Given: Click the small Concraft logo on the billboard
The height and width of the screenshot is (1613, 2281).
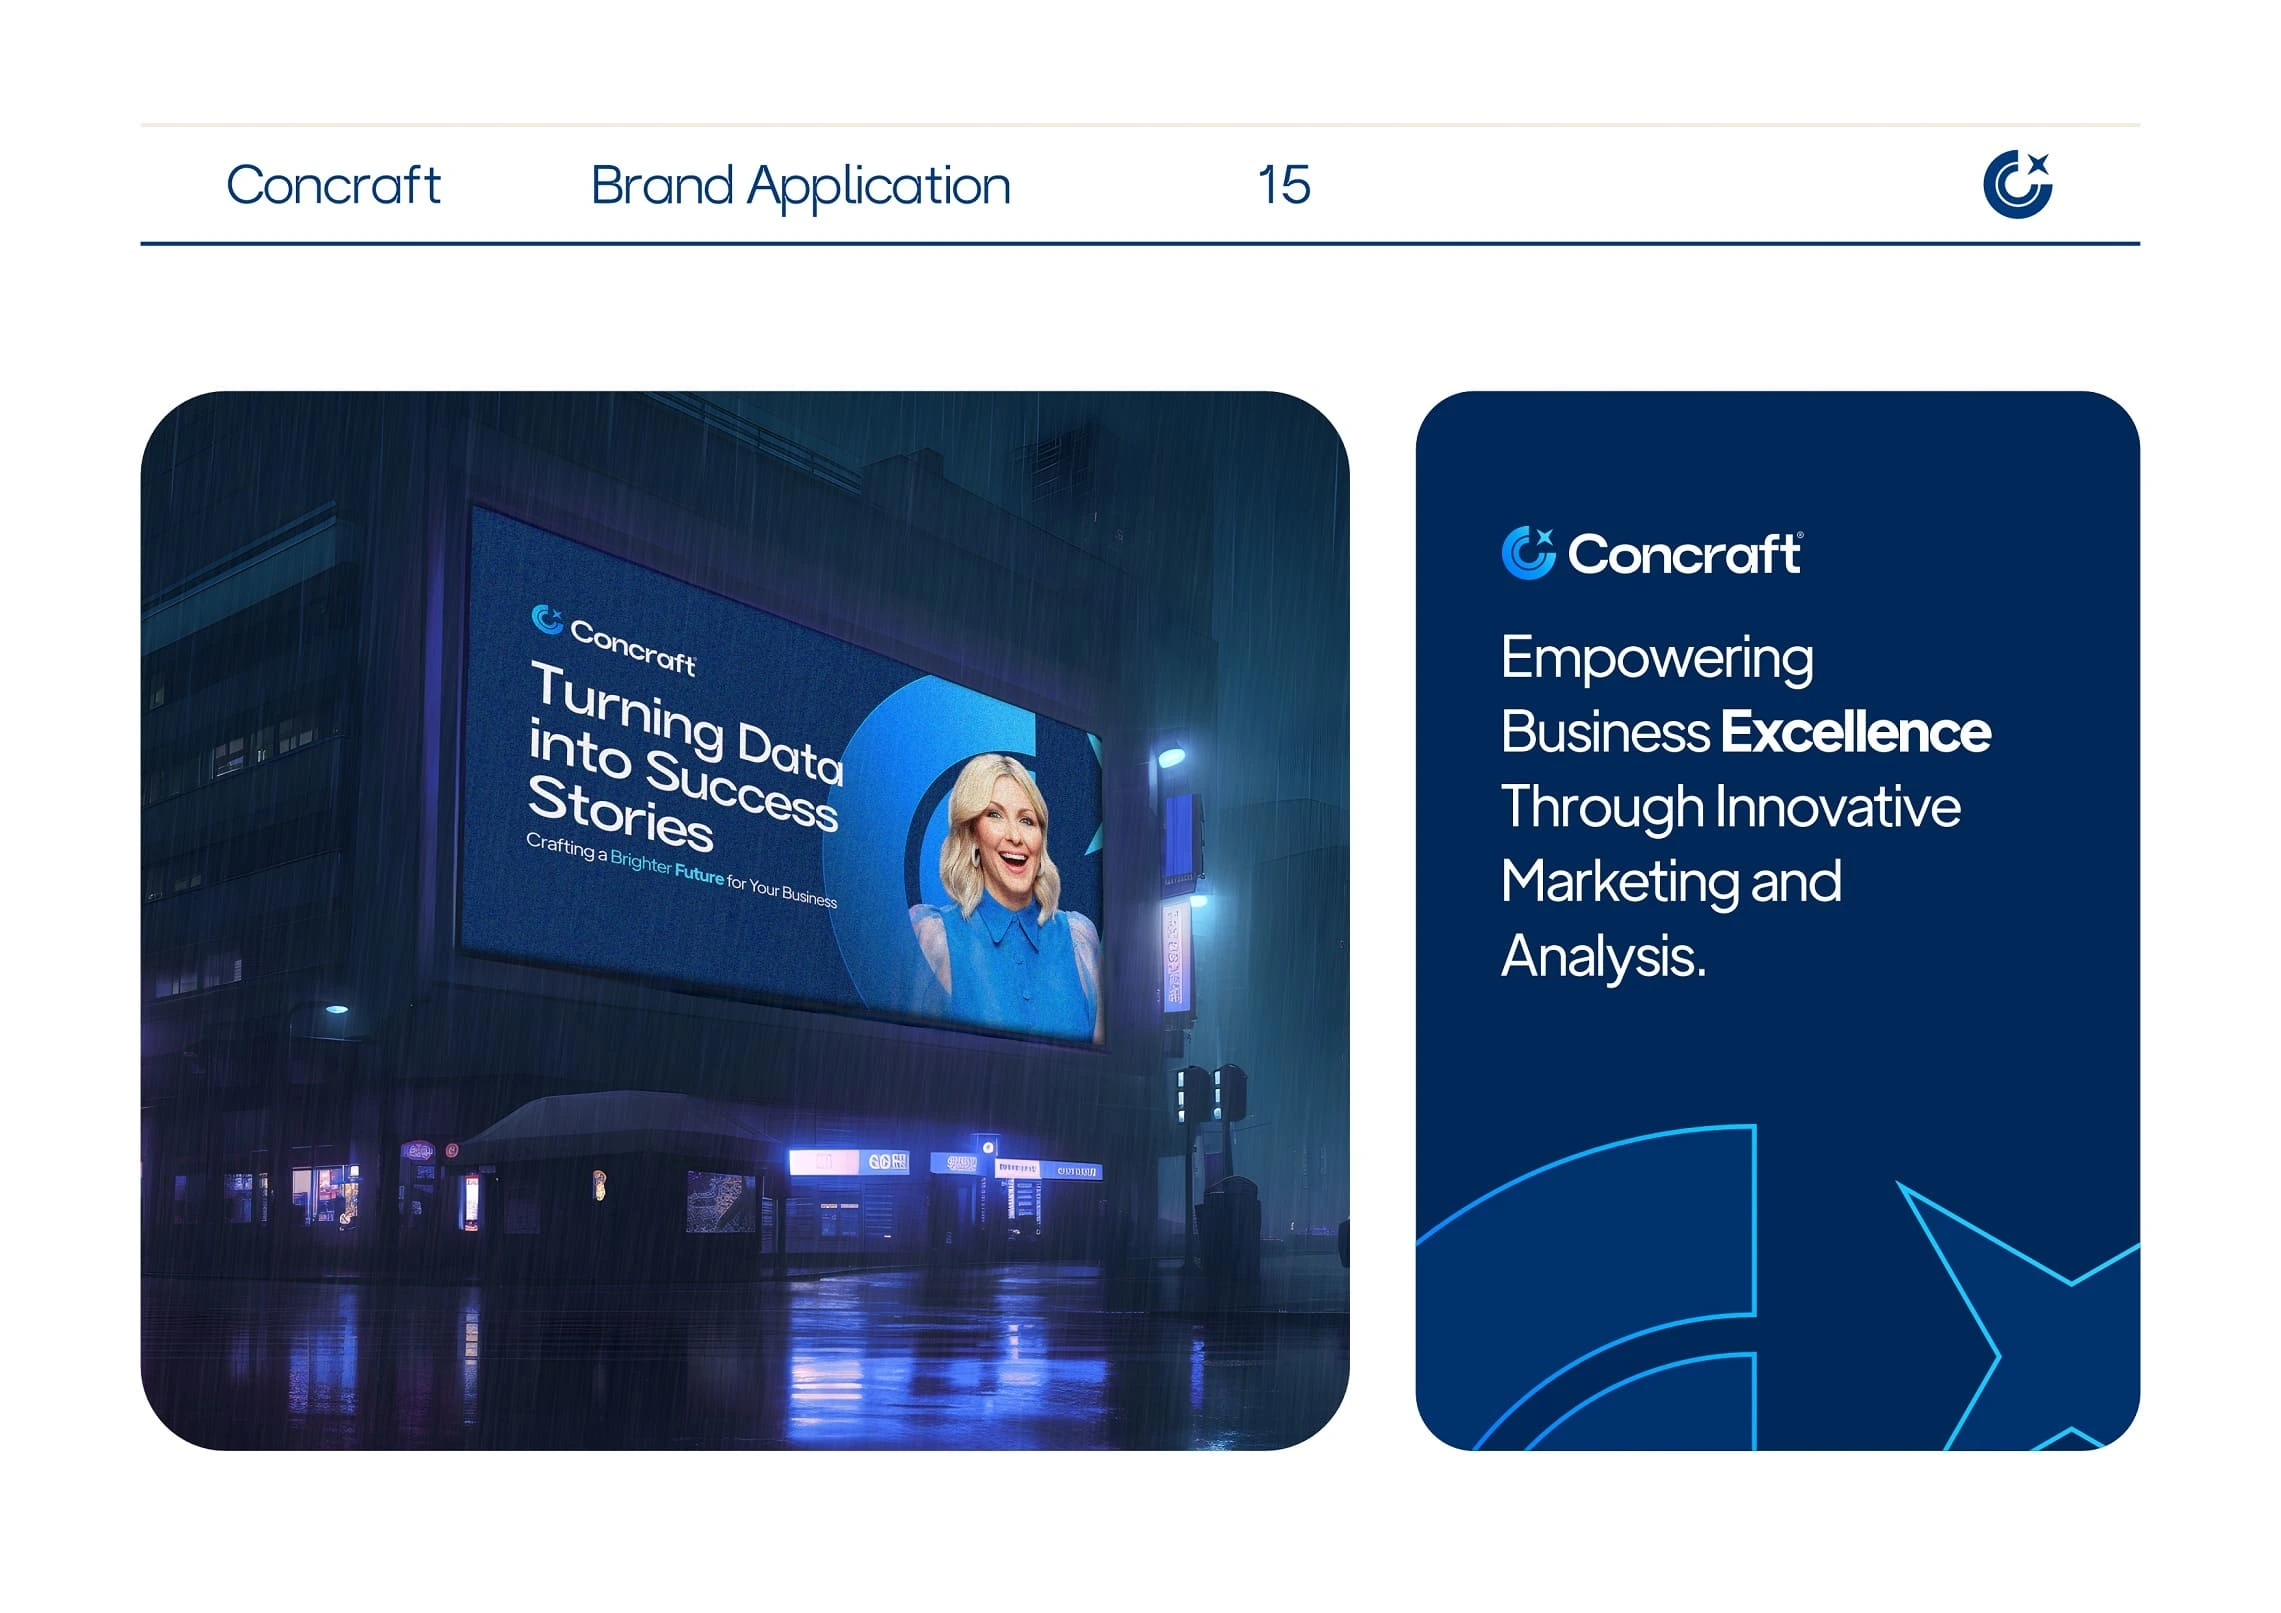Looking at the screenshot, I should [546, 619].
